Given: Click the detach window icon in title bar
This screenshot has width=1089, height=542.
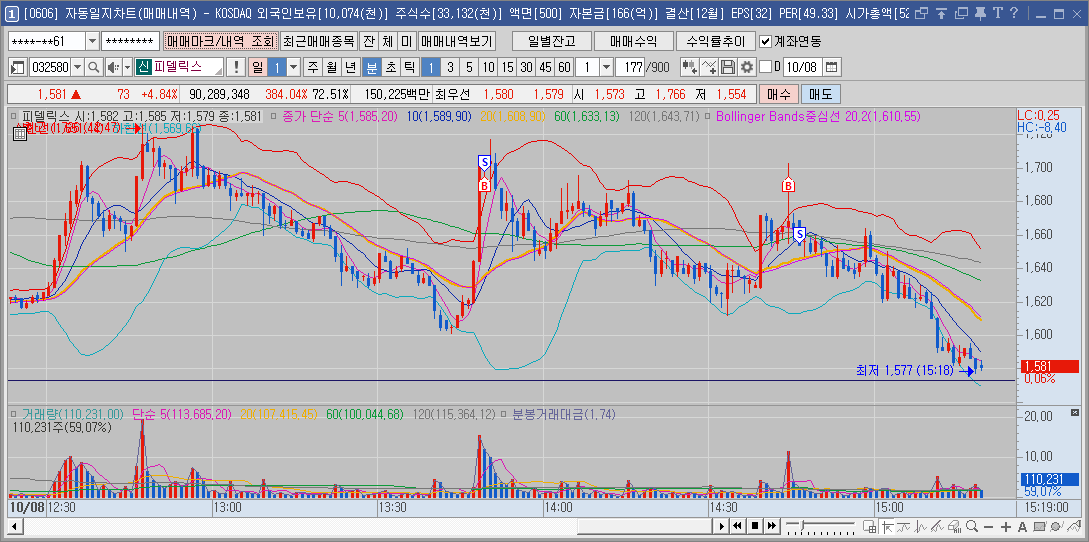Looking at the screenshot, I should click(922, 14).
